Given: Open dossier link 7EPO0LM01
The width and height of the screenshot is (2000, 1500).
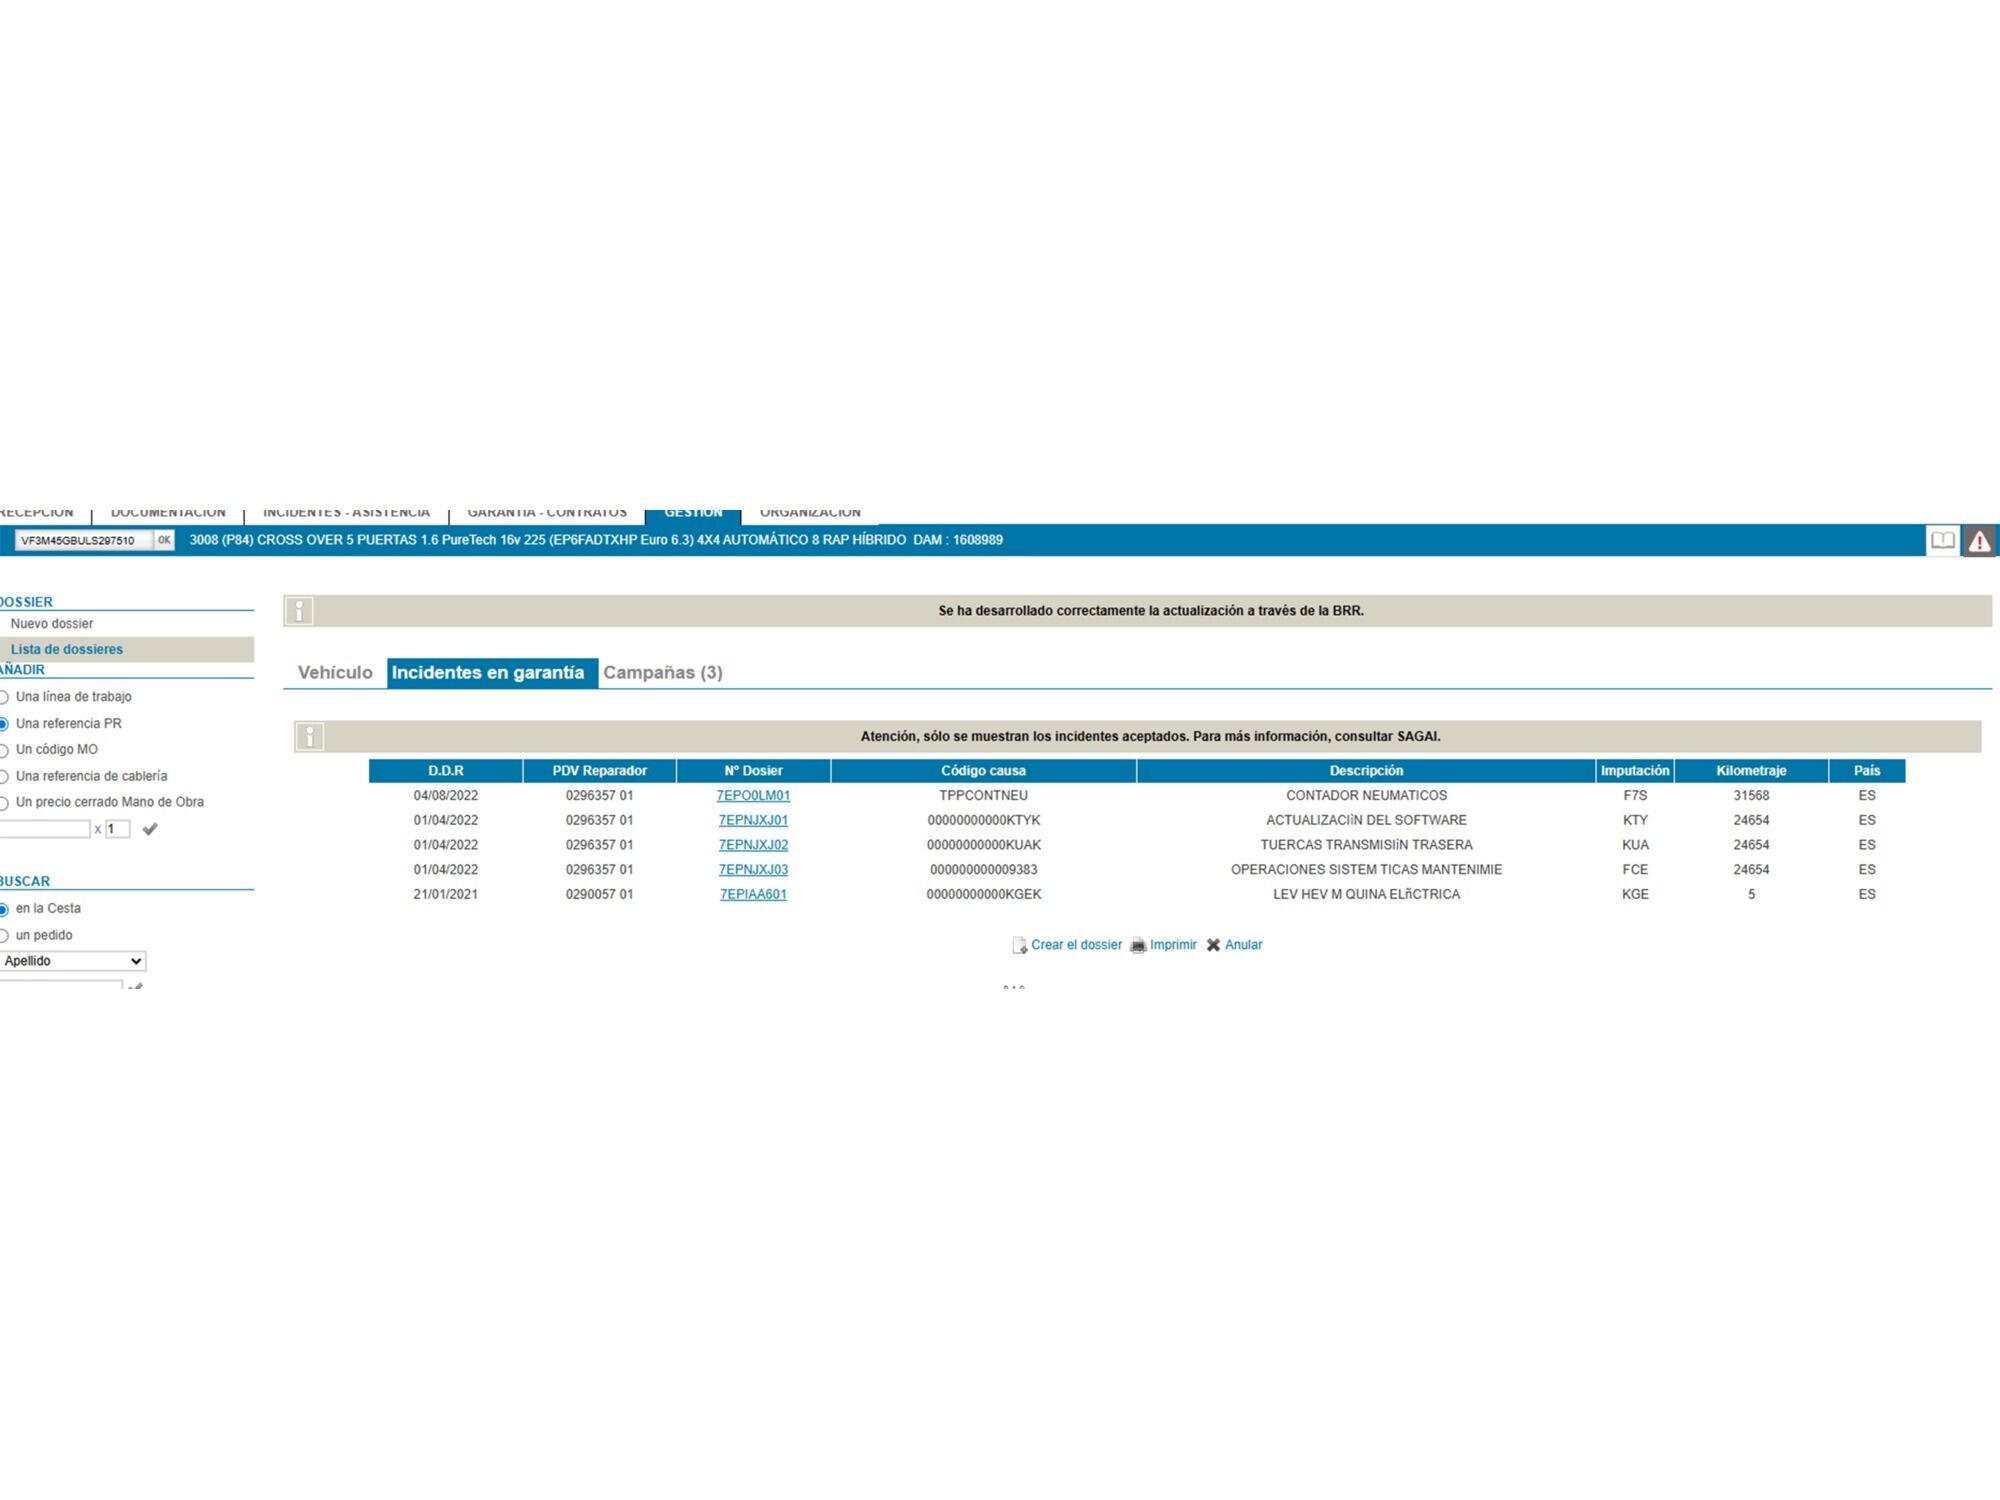Looking at the screenshot, I should [x=753, y=796].
